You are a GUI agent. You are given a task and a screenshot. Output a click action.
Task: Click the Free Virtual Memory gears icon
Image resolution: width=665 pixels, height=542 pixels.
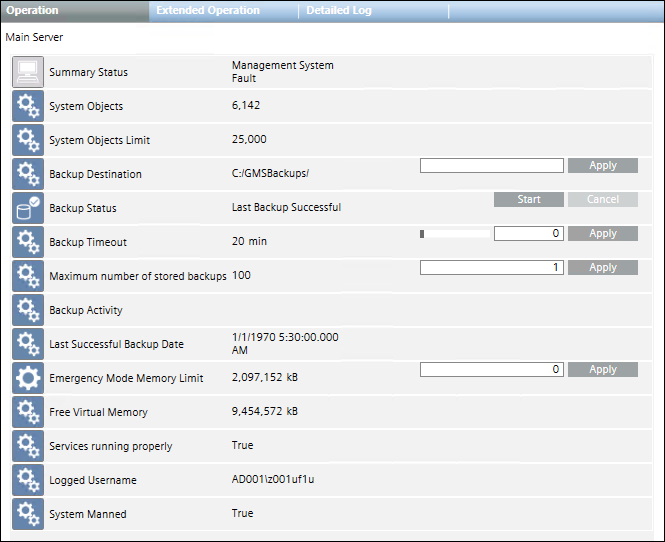point(28,412)
